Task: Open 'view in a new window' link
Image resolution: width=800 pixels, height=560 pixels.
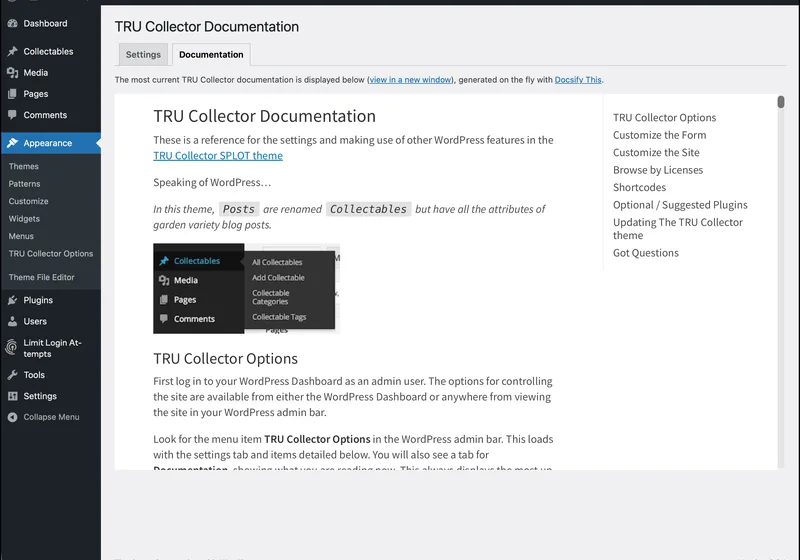Action: [410, 80]
